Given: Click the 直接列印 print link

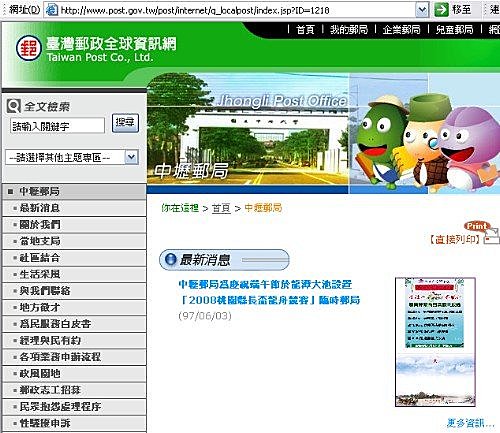Looking at the screenshot, I should [455, 239].
